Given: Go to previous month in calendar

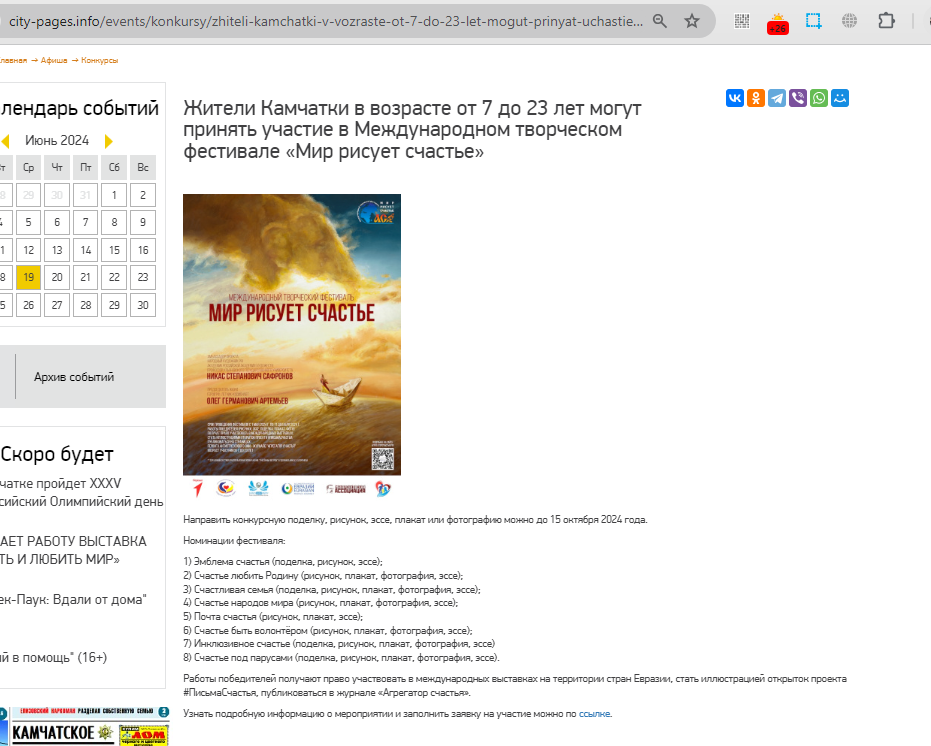Looking at the screenshot, I should [x=5, y=141].
